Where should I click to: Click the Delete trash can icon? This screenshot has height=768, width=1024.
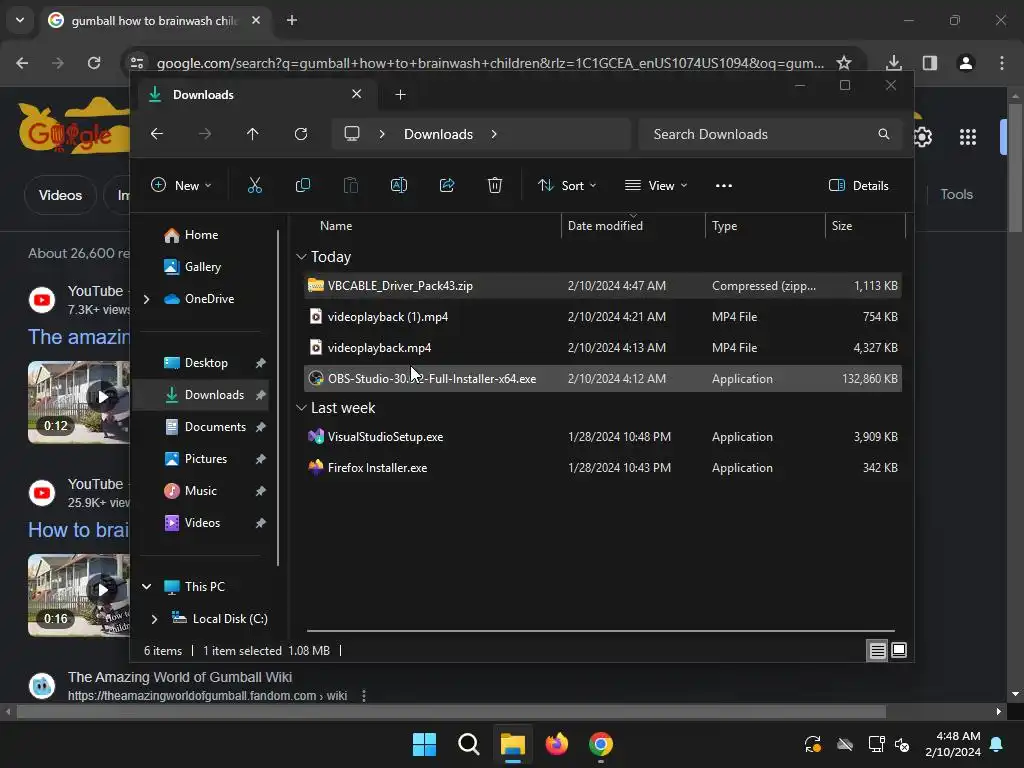[x=495, y=185]
